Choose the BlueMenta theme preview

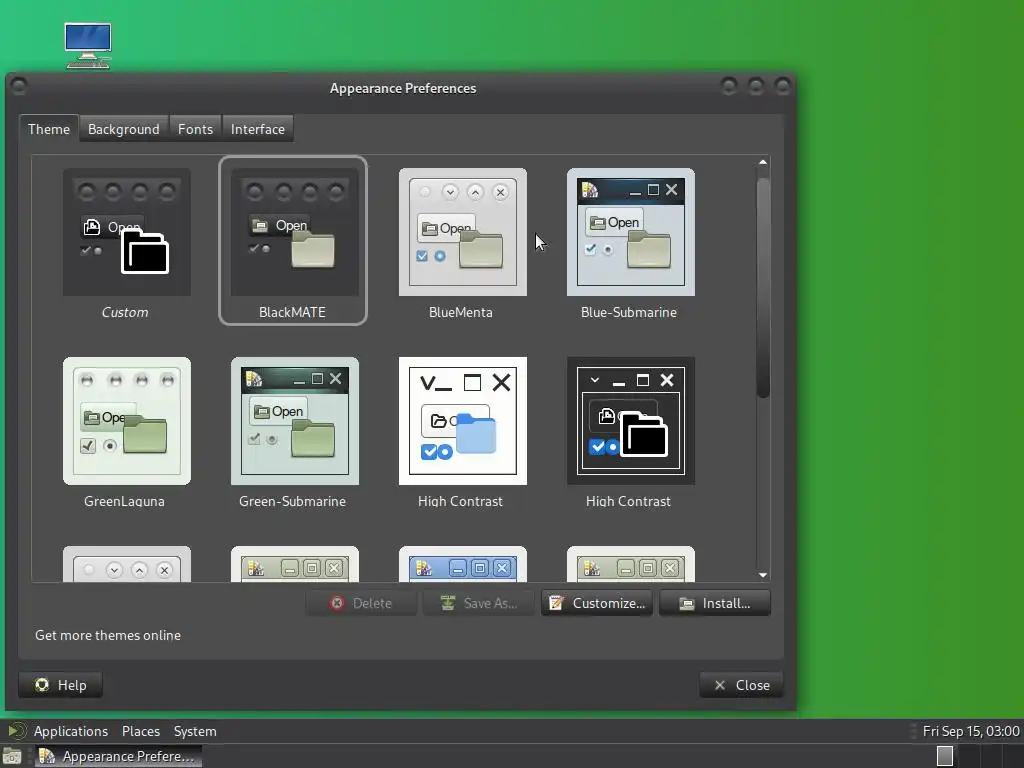462,232
